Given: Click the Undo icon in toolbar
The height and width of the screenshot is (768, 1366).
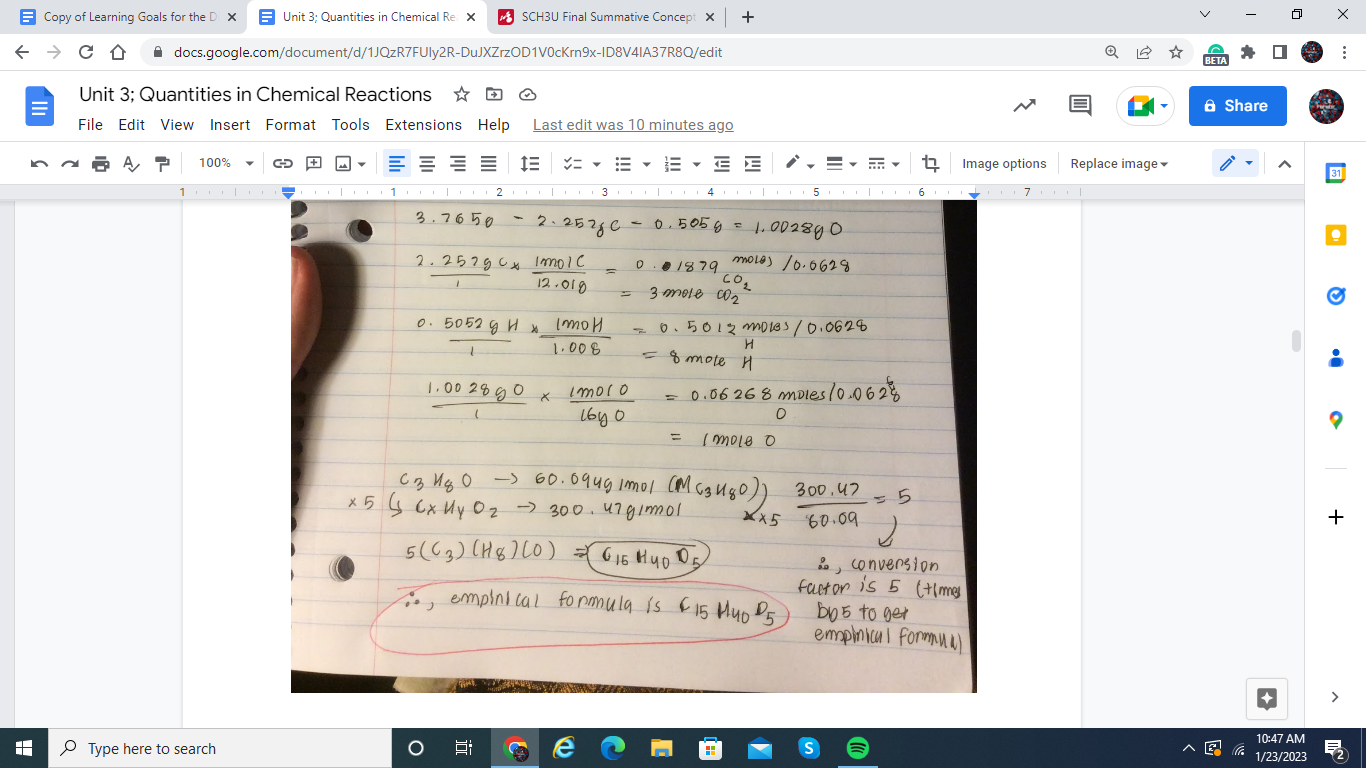Looking at the screenshot, I should (x=39, y=163).
